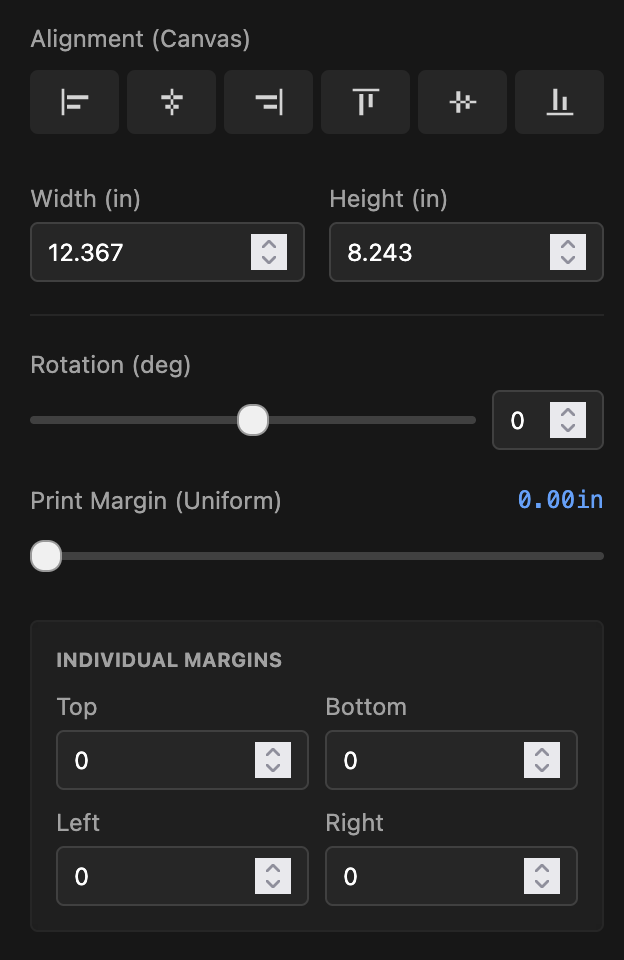Click the blue 0.00in margin value
The width and height of the screenshot is (624, 960).
click(x=559, y=500)
